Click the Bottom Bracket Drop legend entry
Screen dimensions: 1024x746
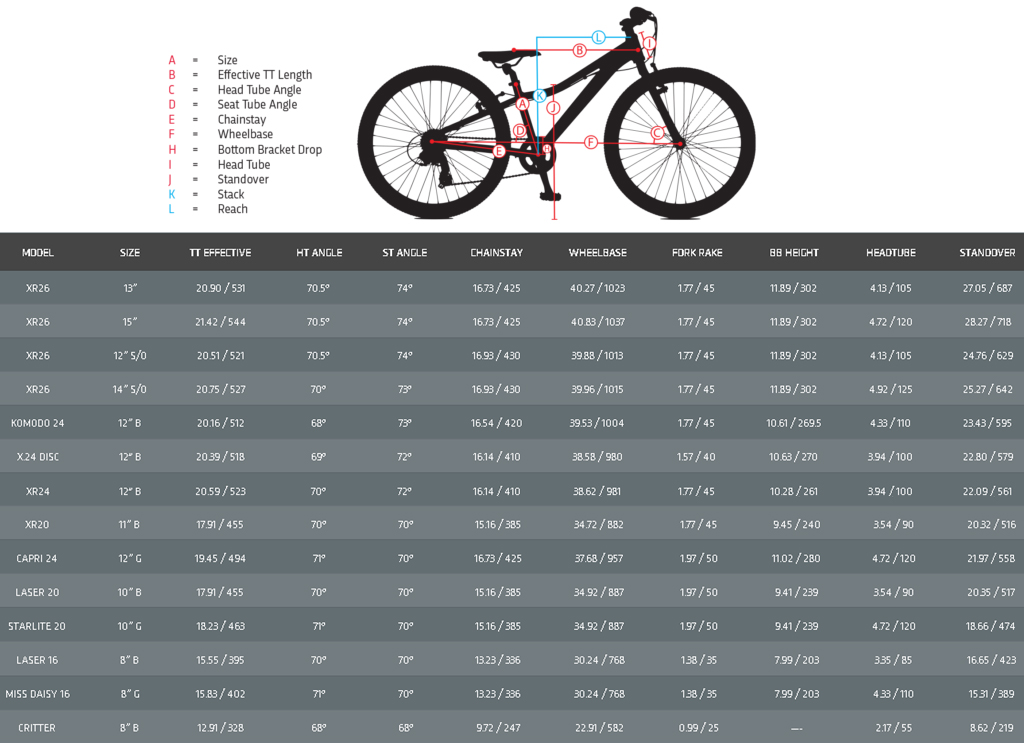270,150
